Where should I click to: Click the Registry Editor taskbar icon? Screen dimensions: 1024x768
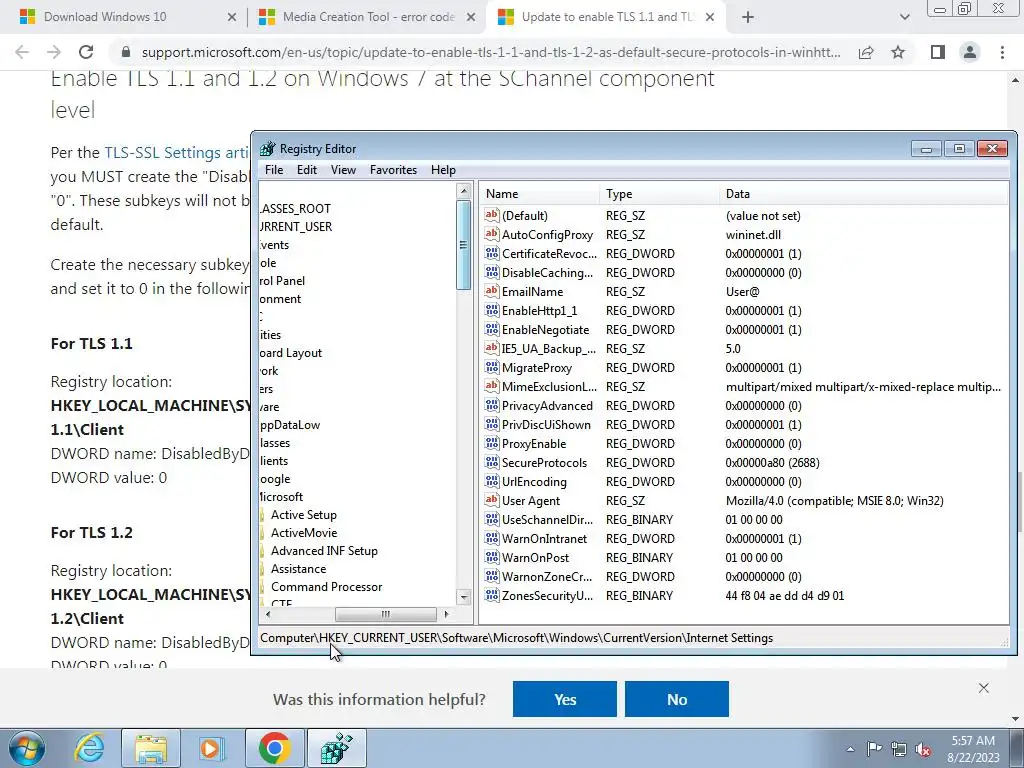pos(337,748)
